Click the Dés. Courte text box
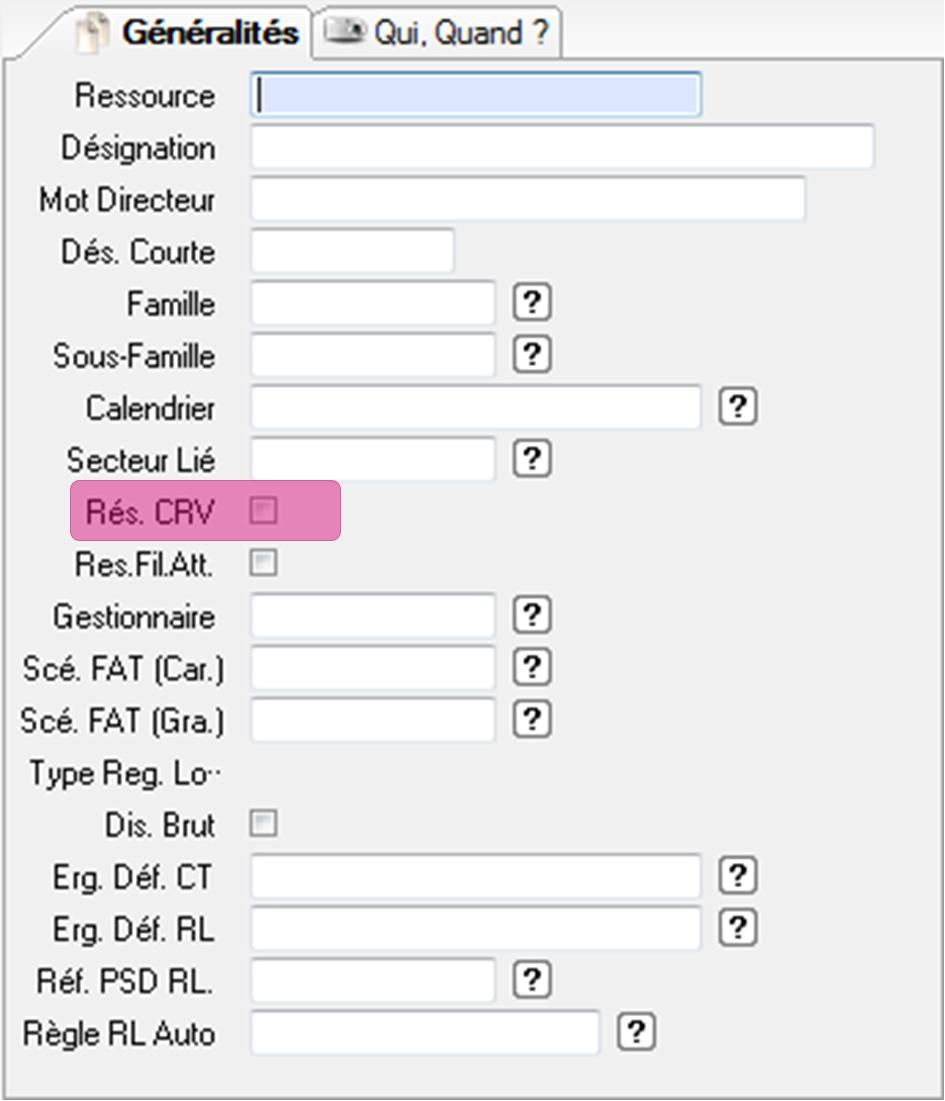945x1101 pixels. pyautogui.click(x=352, y=251)
